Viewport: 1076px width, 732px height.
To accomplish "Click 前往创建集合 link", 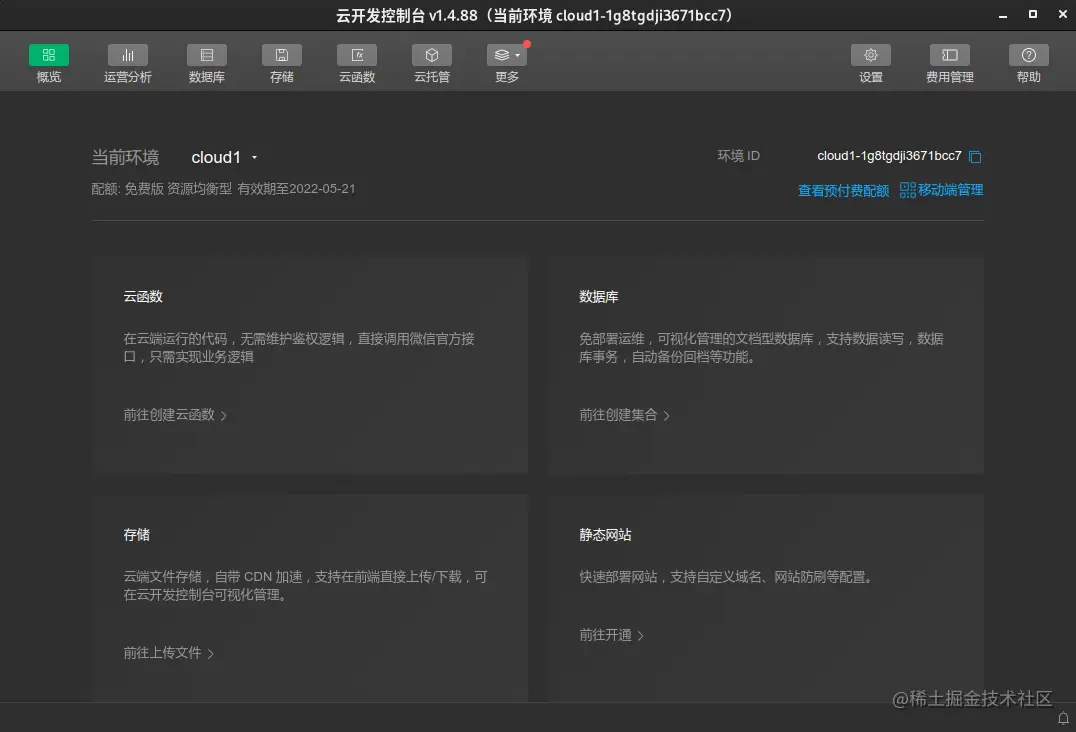I will tap(624, 414).
